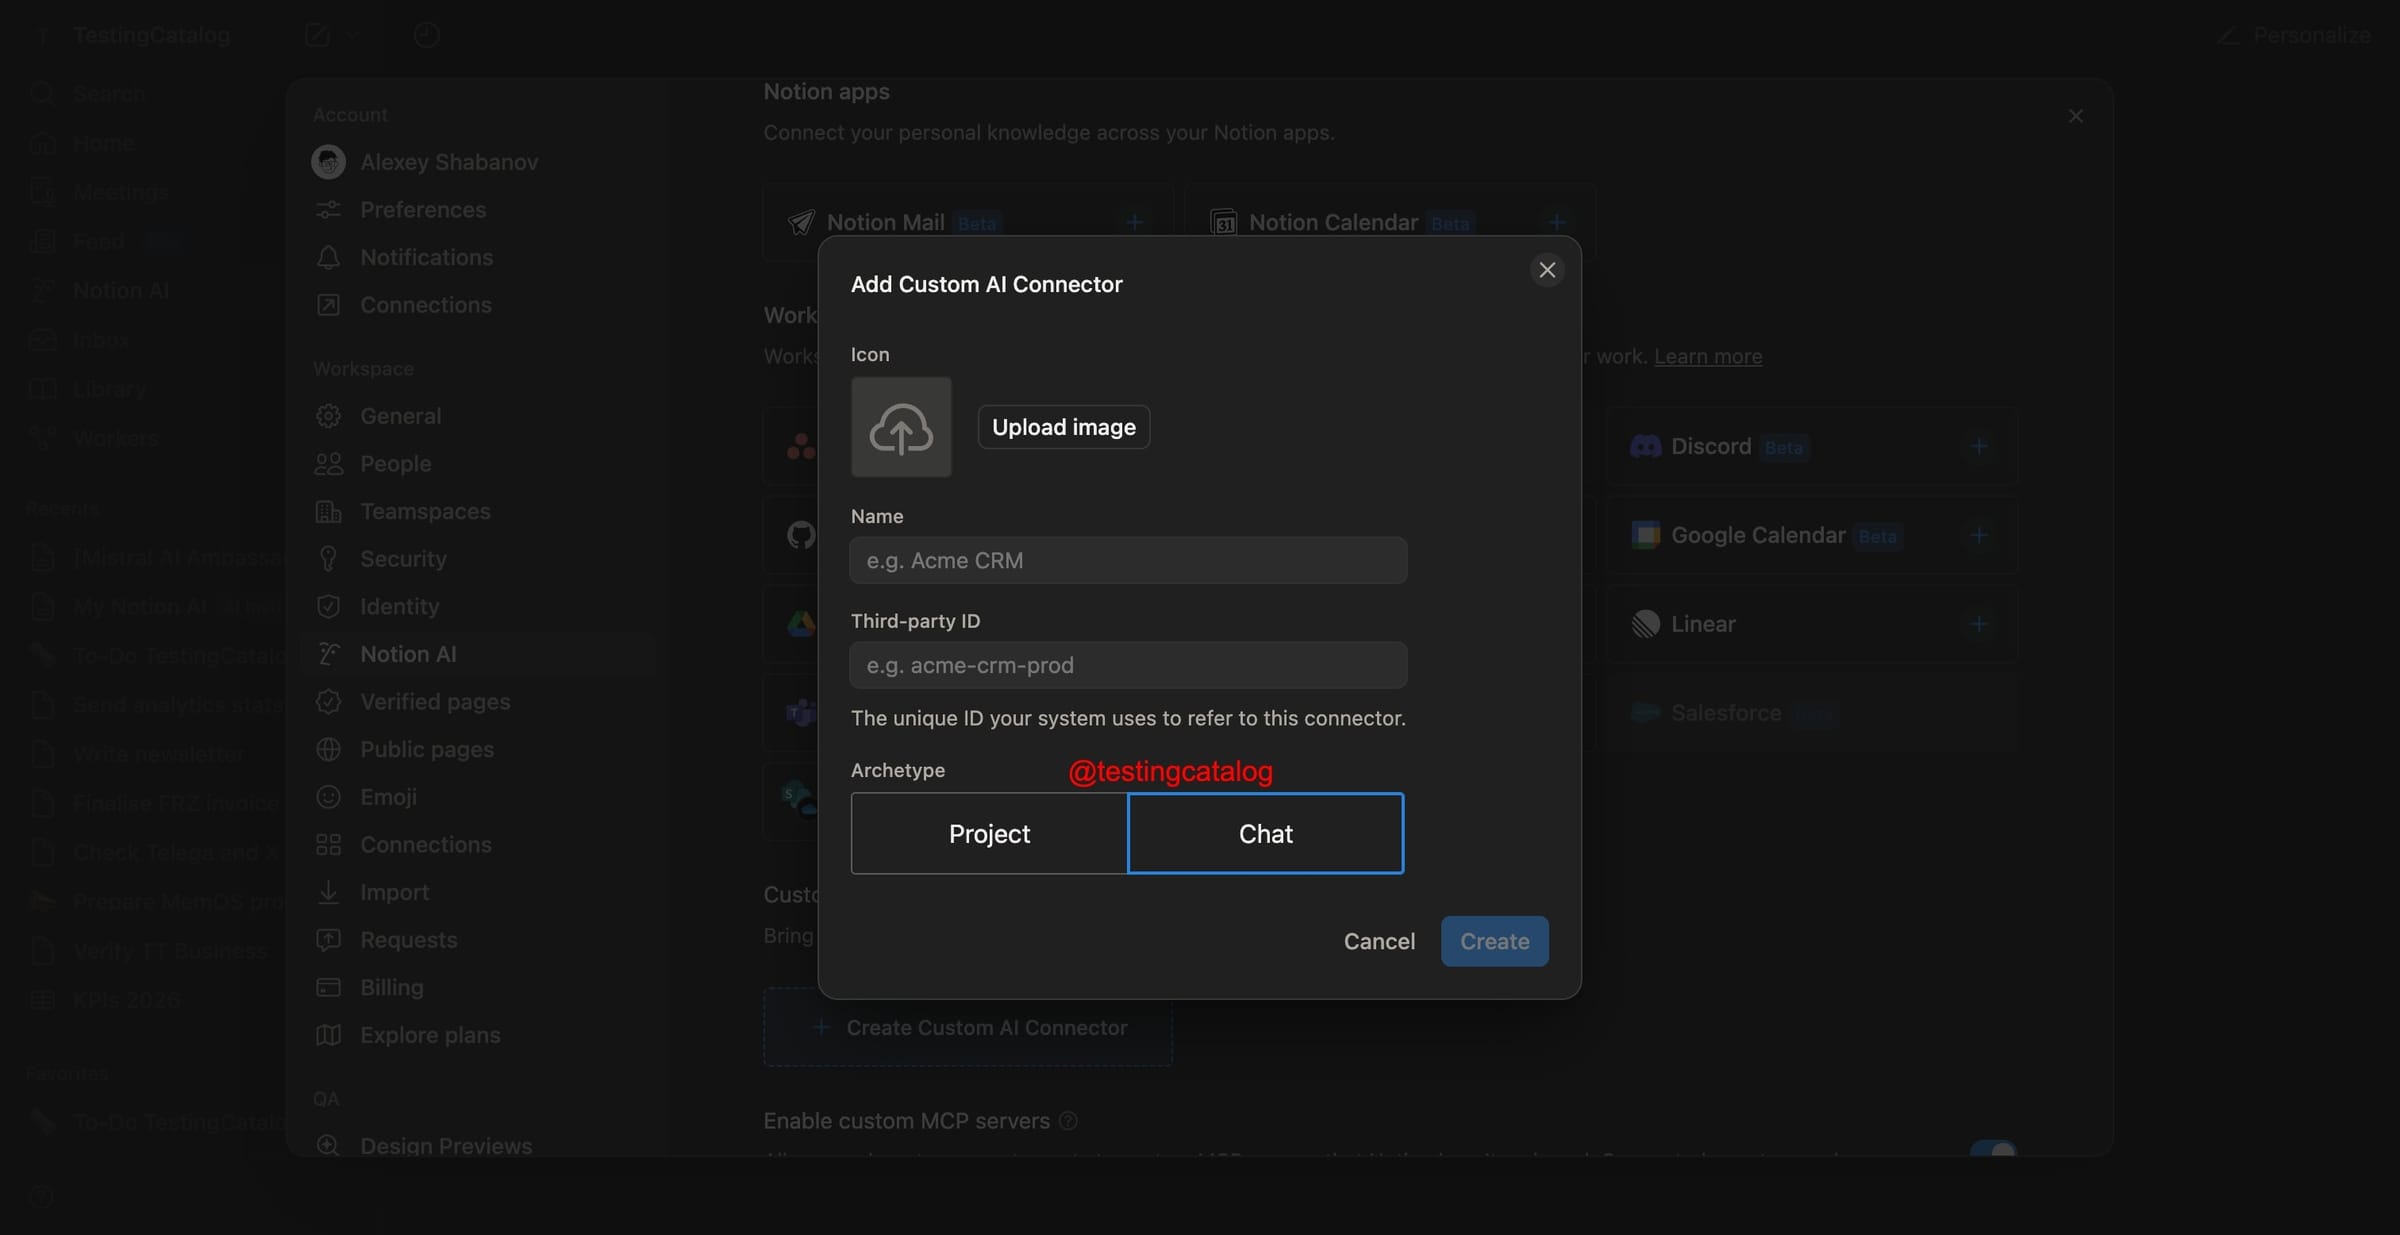Open Preferences in the settings sidebar
Image resolution: width=2400 pixels, height=1235 pixels.
pos(422,210)
